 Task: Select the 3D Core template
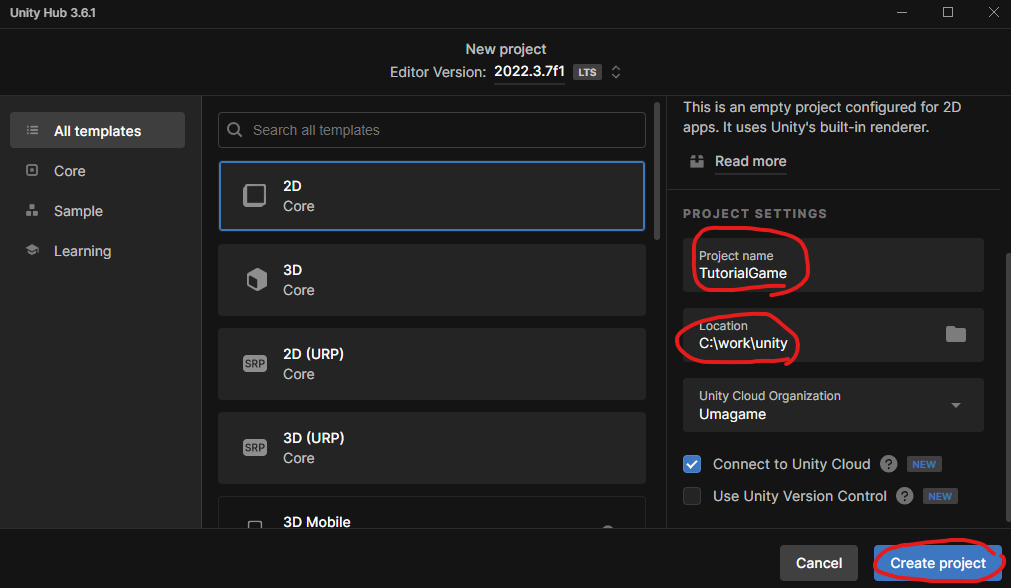[431, 280]
